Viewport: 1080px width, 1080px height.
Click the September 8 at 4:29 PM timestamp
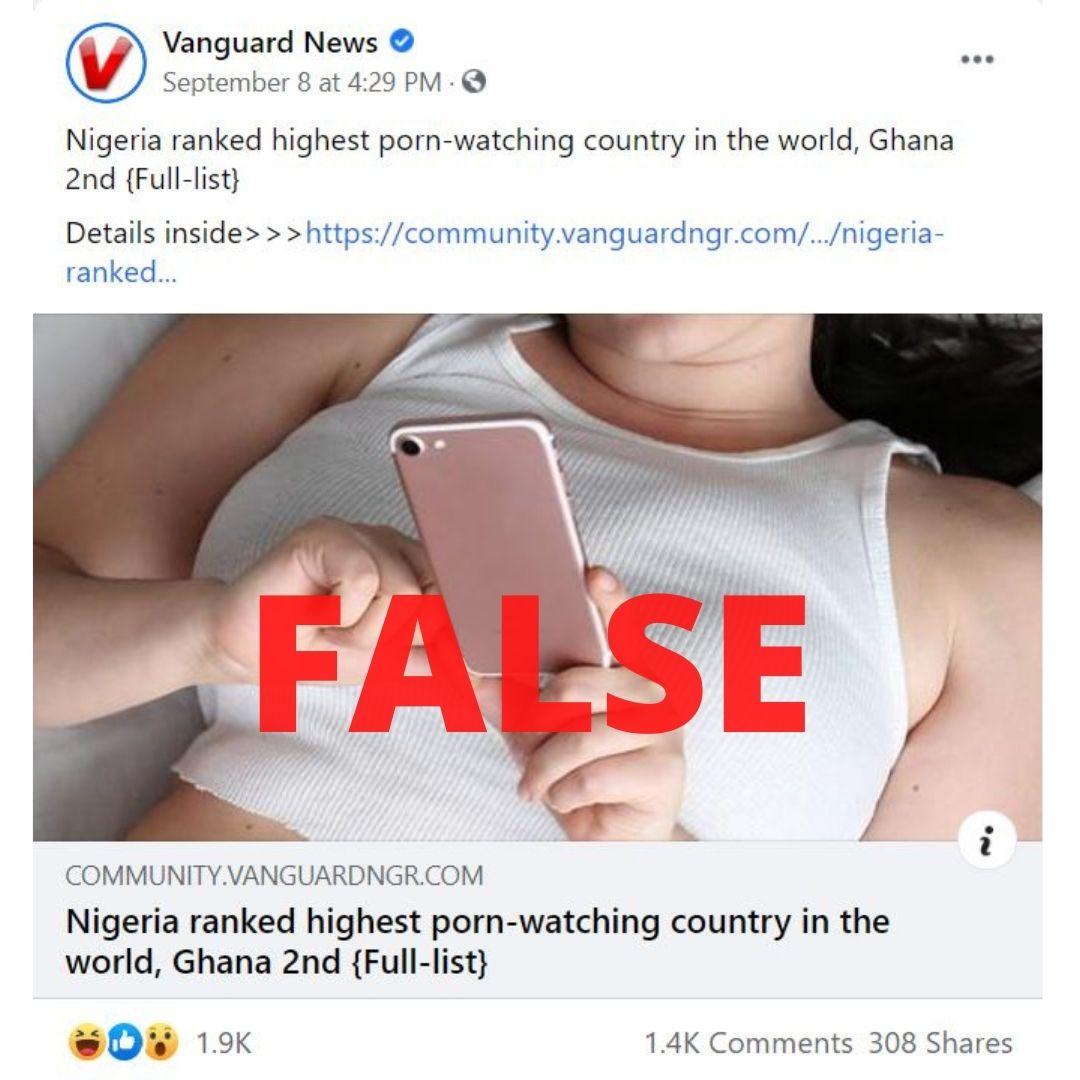click(302, 83)
